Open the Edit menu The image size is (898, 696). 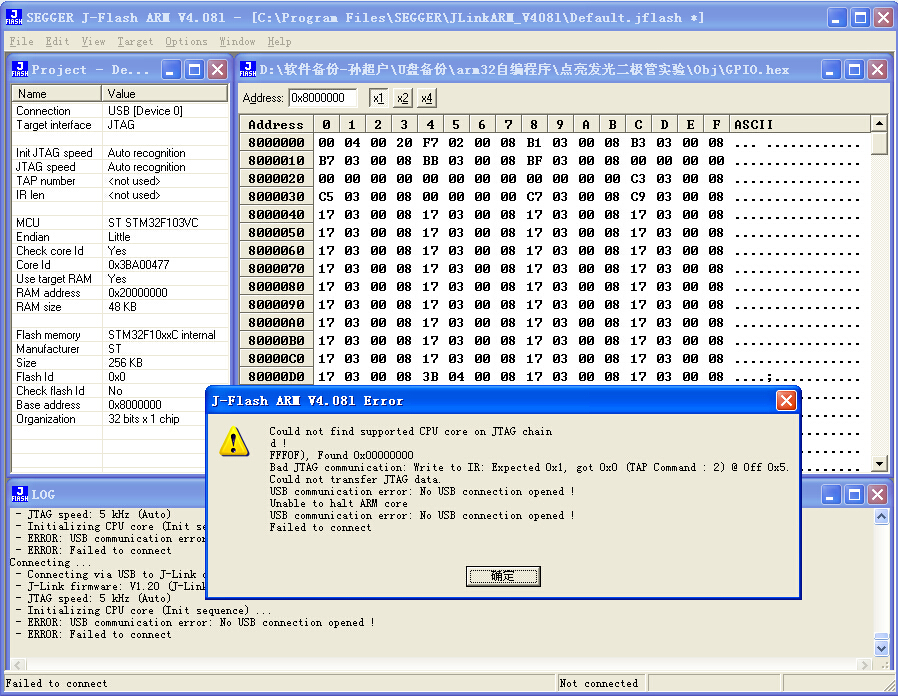pos(57,41)
